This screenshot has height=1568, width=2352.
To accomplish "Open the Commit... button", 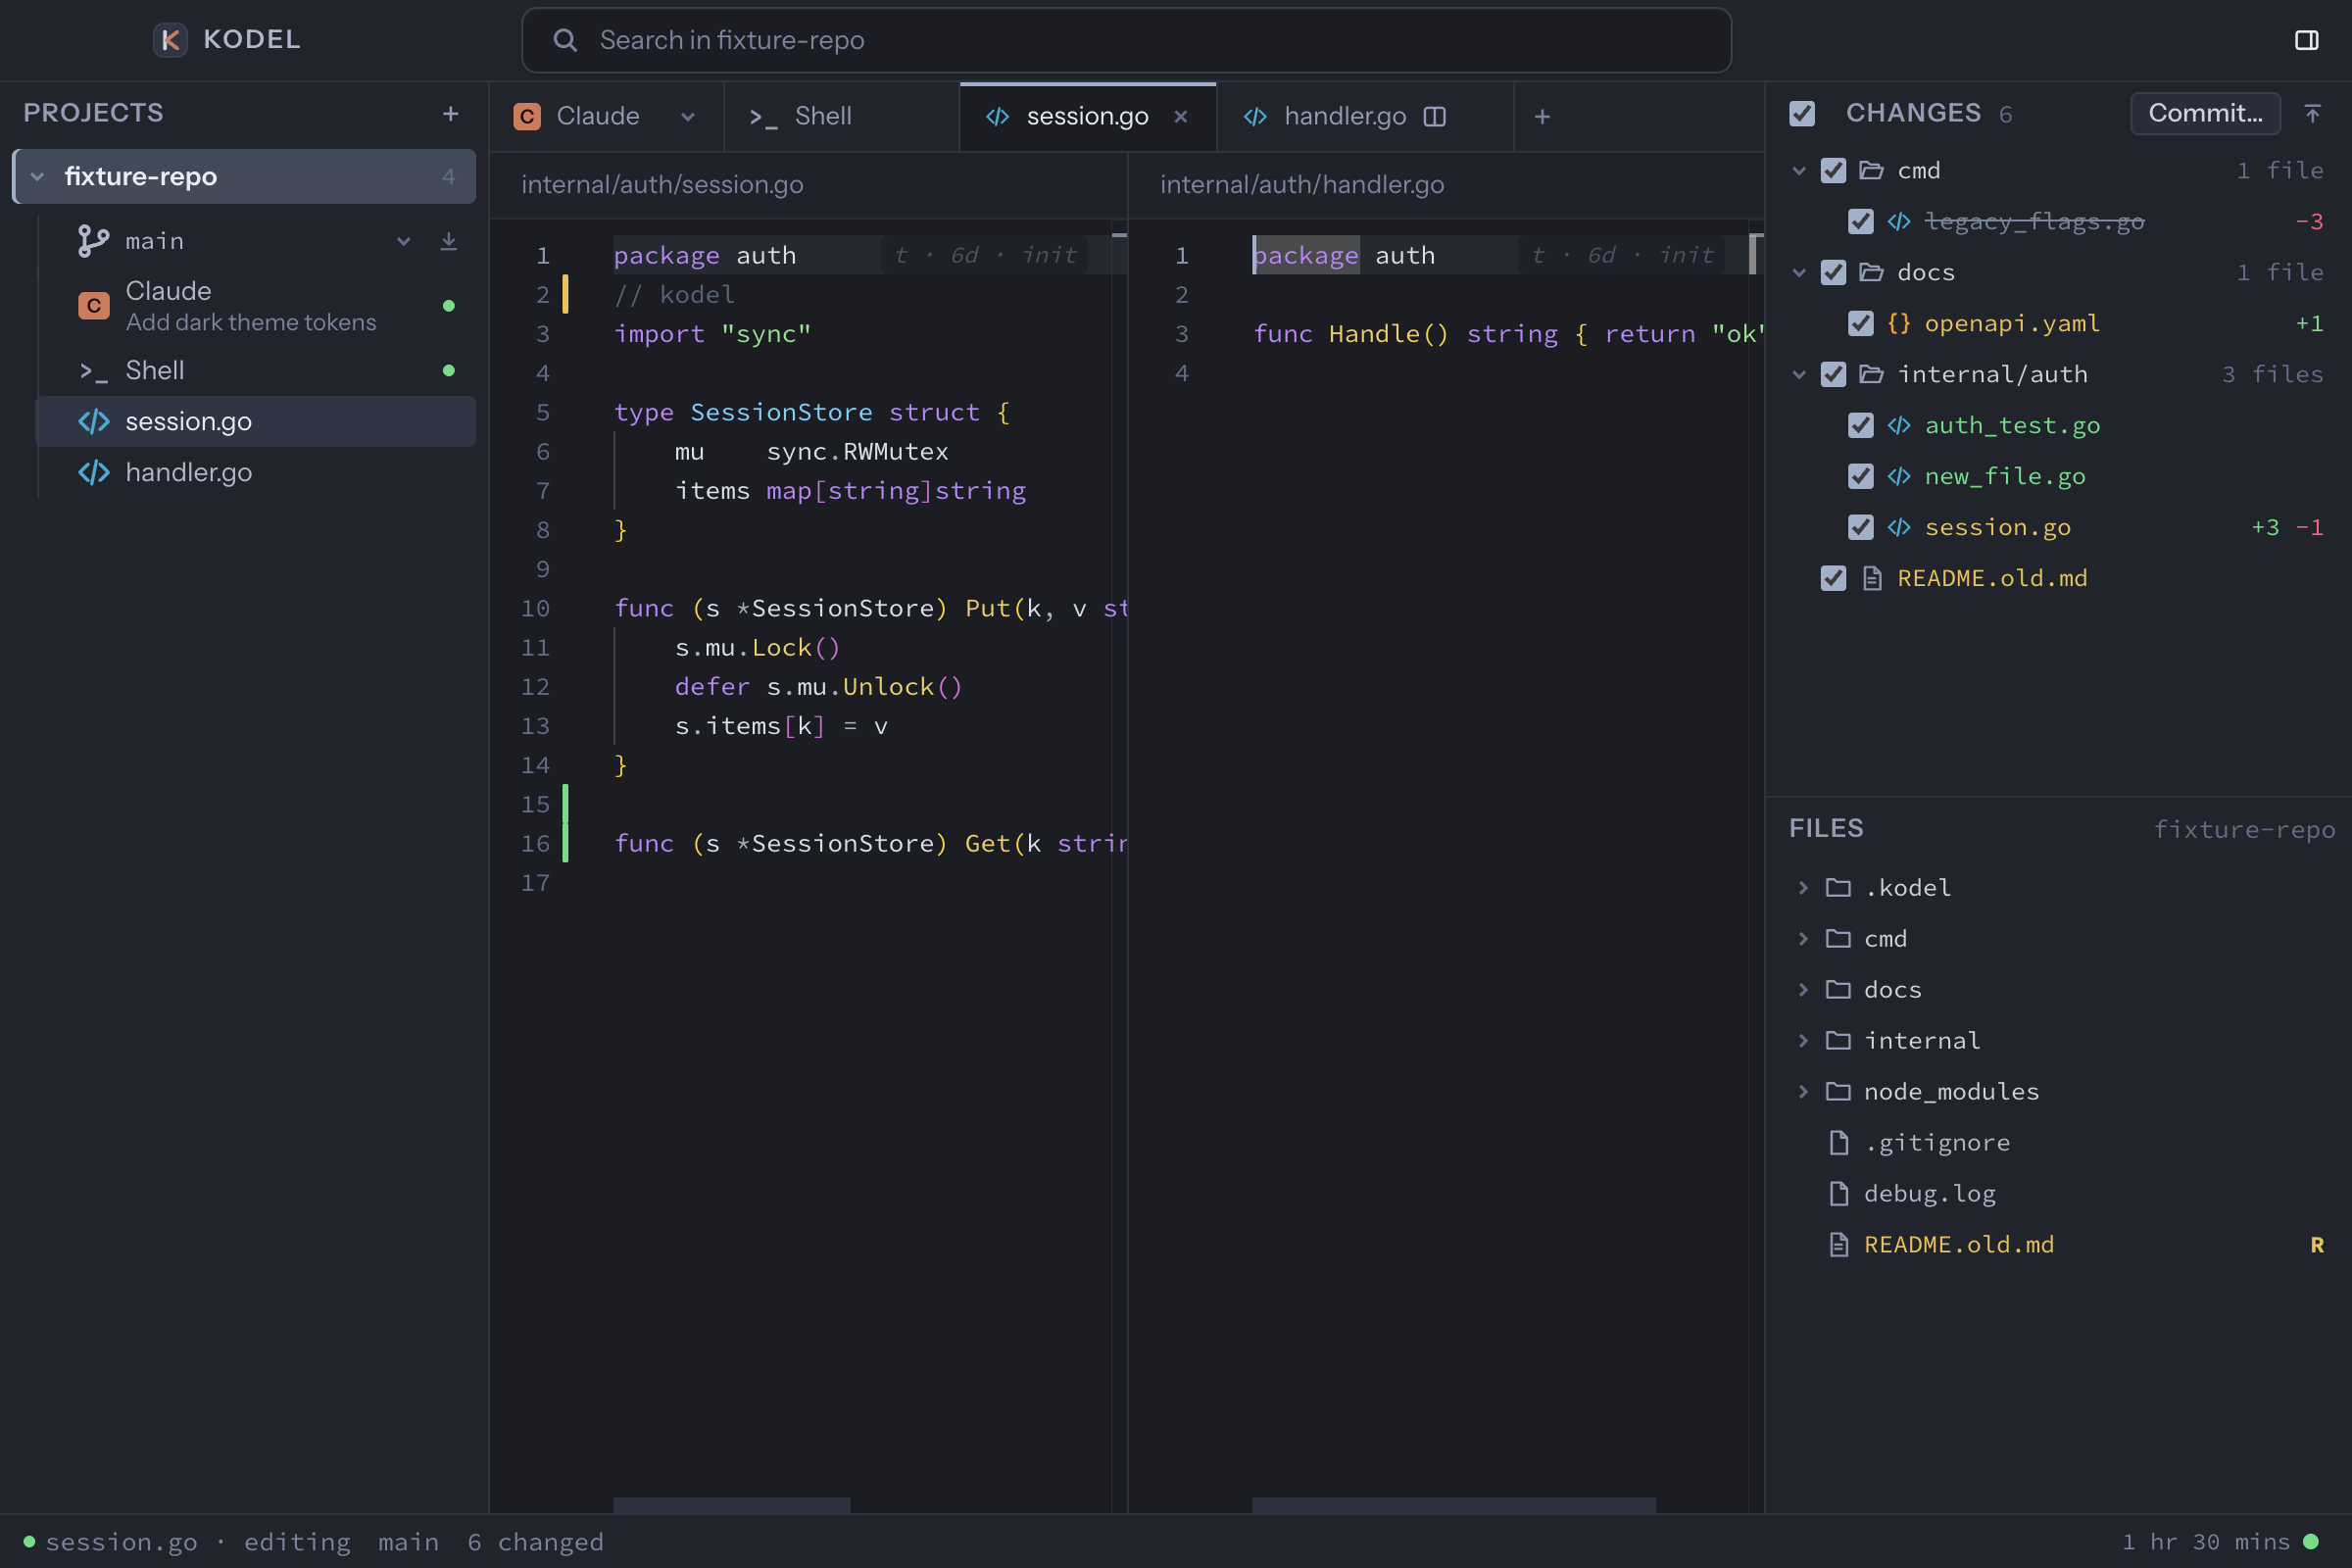I will 2205,114.
